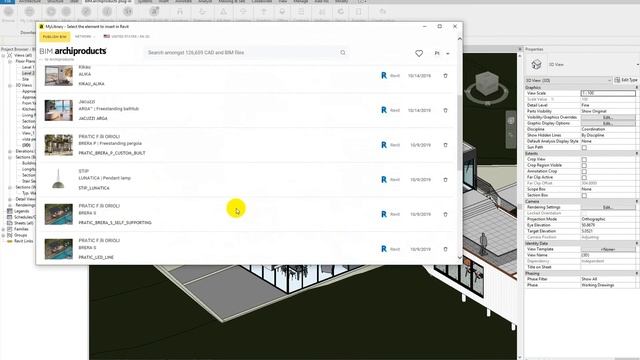Click the Sheets icon in Project Browser

pyautogui.click(x=10, y=223)
